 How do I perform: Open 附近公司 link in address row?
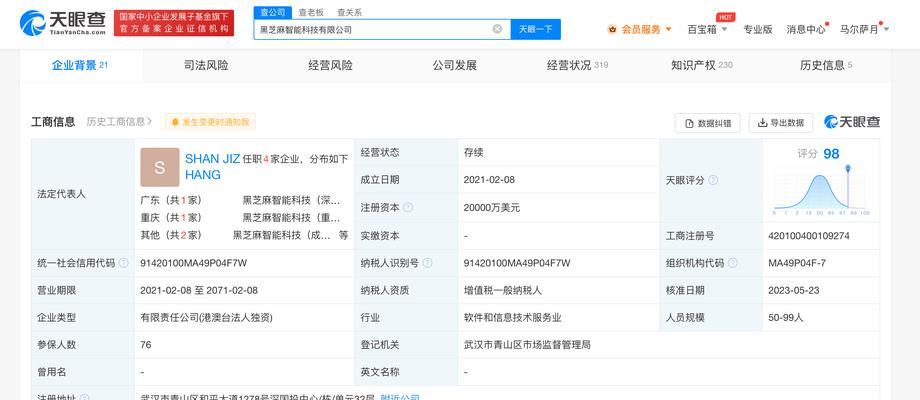point(400,397)
